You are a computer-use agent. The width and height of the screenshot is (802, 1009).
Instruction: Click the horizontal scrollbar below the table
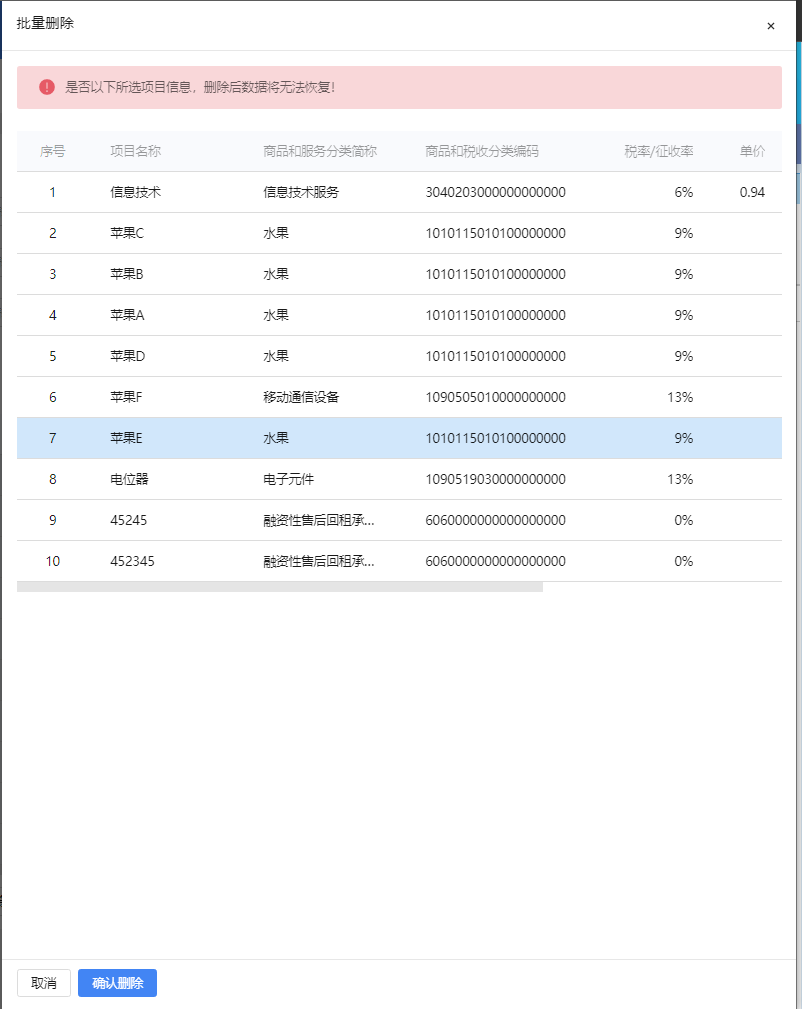click(280, 587)
